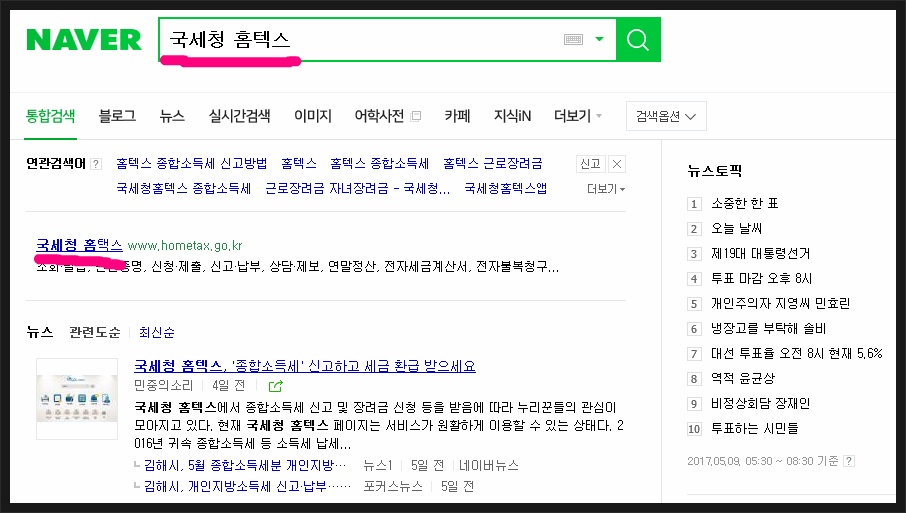Image resolution: width=906 pixels, height=513 pixels.
Task: Open the 검색옵션 dropdown
Action: 666,116
